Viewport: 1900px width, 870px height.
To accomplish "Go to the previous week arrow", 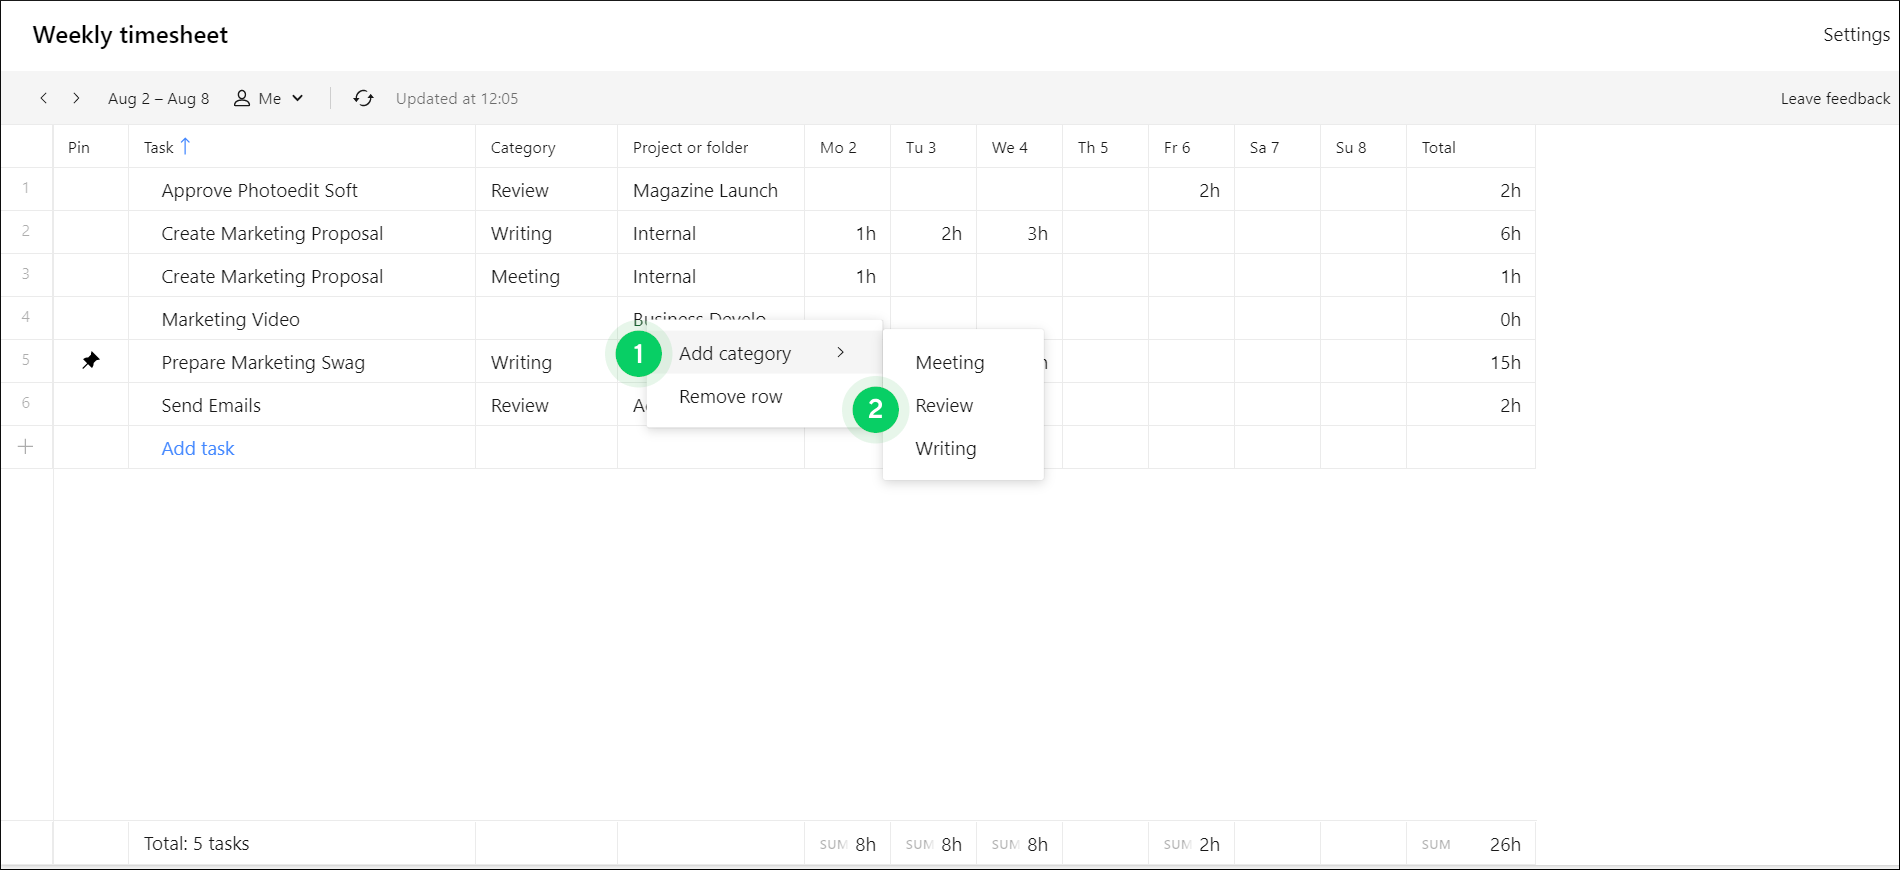I will point(44,98).
